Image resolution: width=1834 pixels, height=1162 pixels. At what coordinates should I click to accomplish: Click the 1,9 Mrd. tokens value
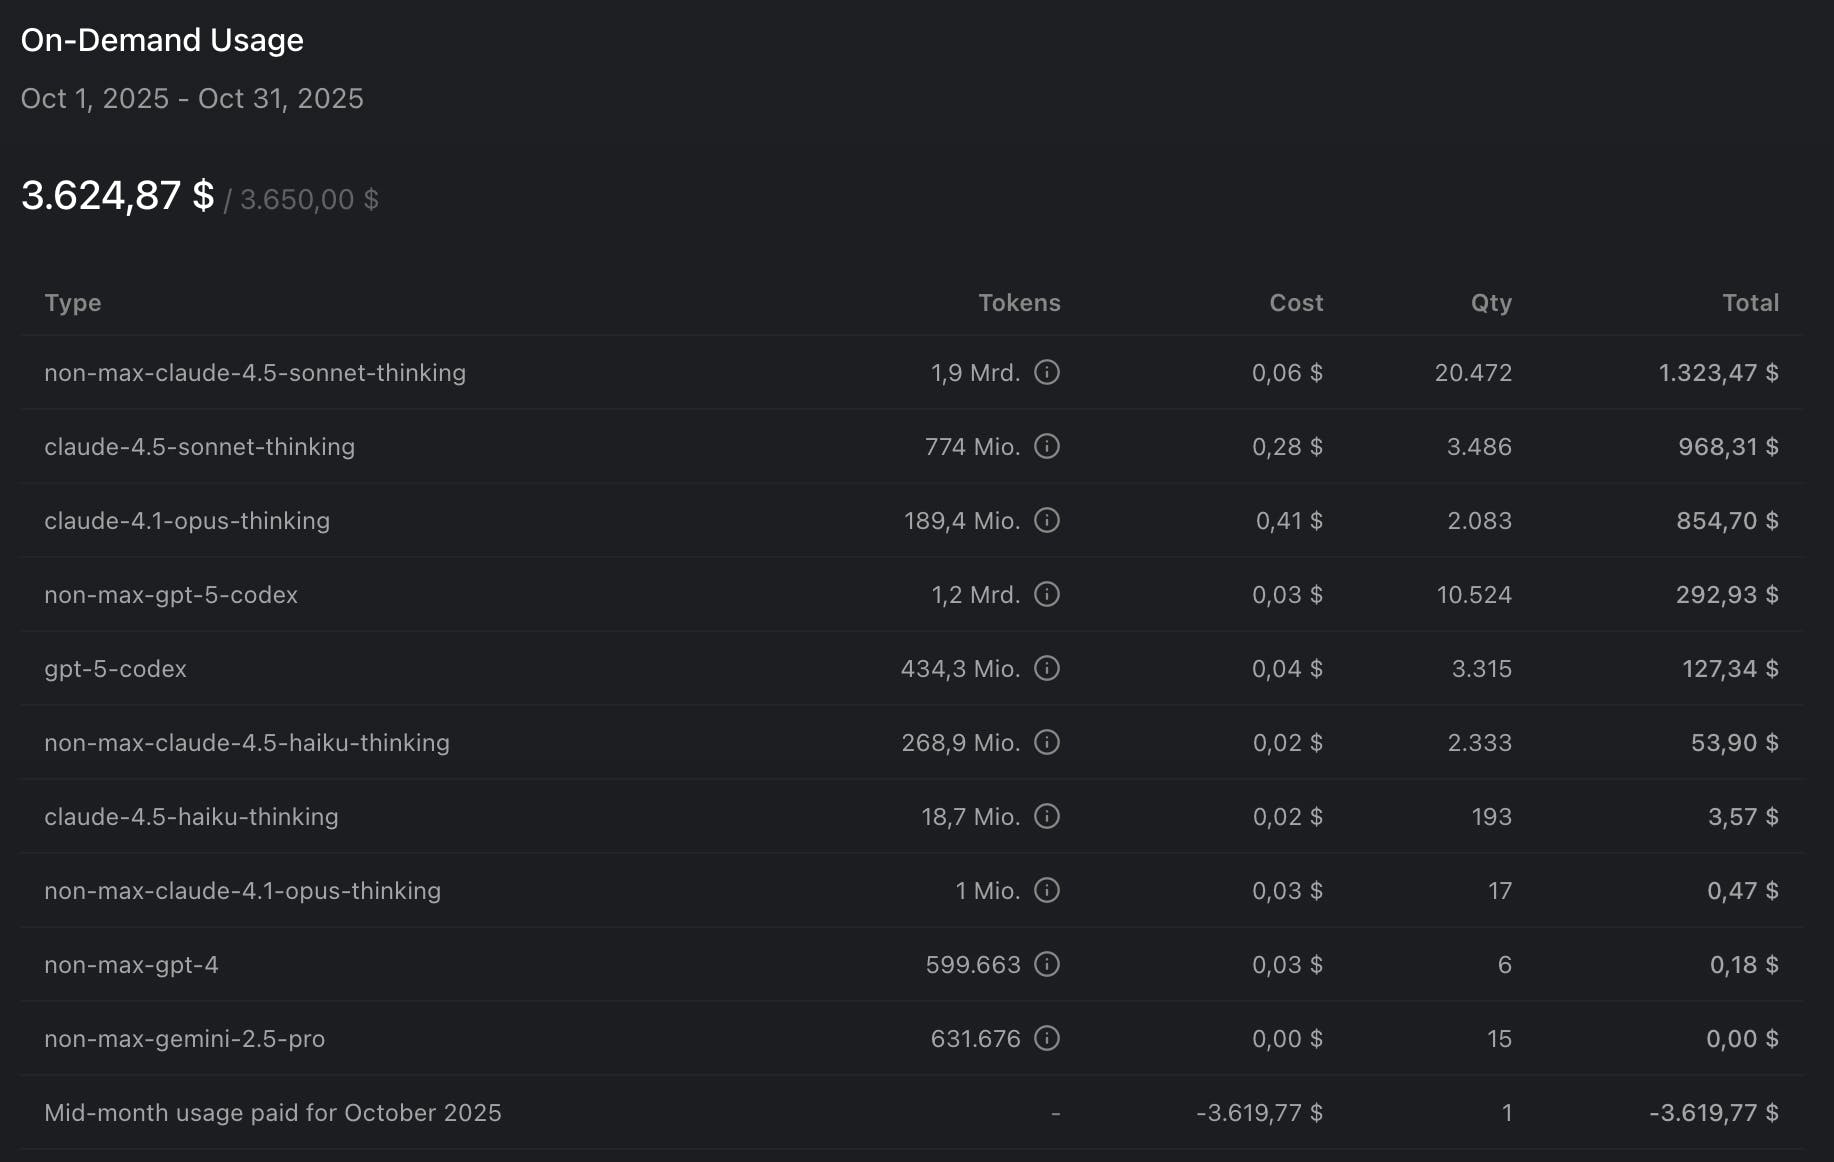(975, 372)
